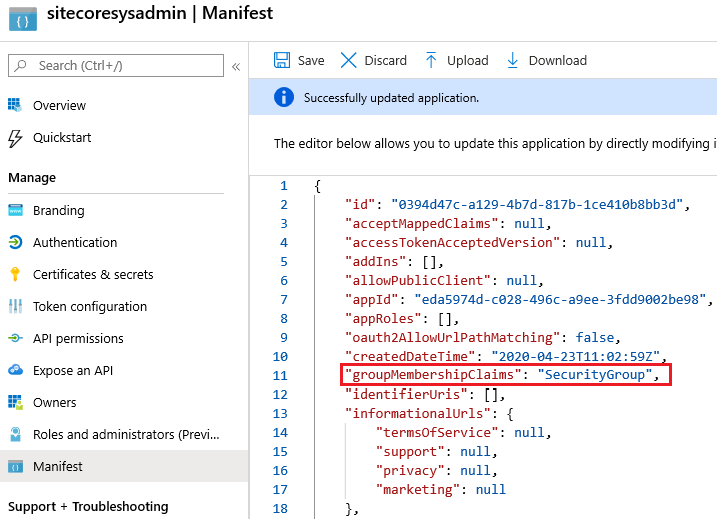Screen dimensions: 717x519
Task: Click the "id" value on line 2
Action: (536, 204)
